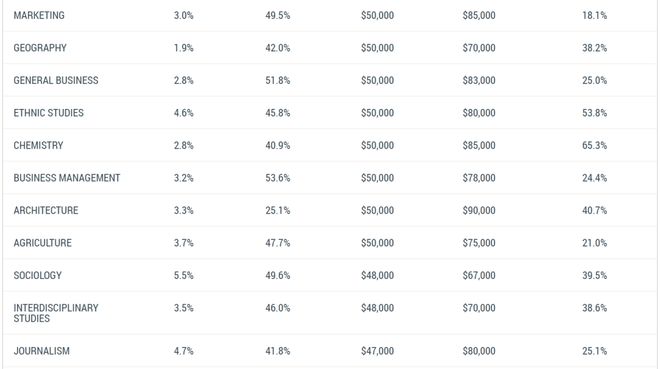
Task: Click Journalism's $47,000 salary cell
Action: (378, 351)
